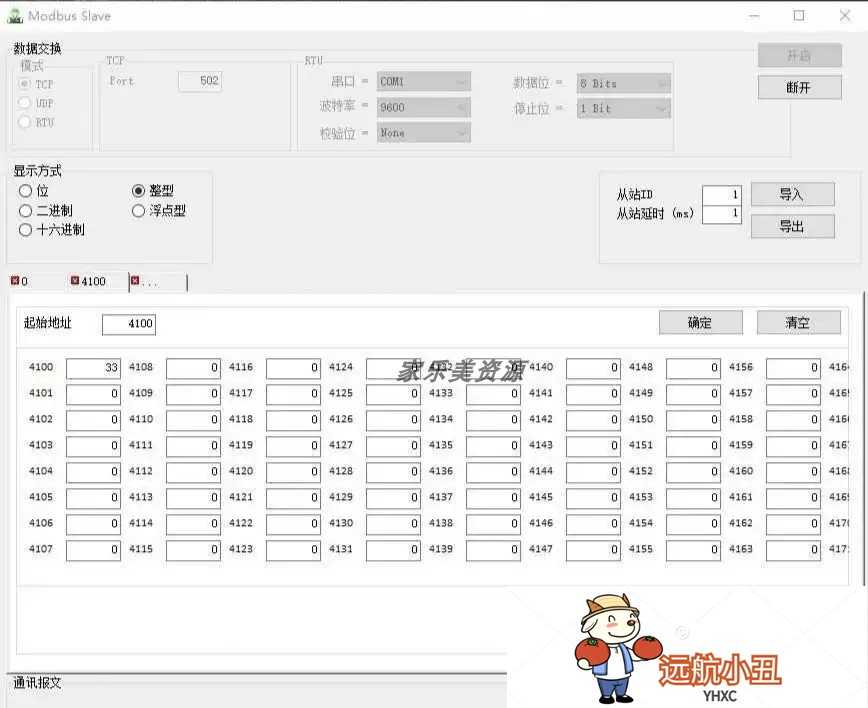Viewport: 868px width, 708px height.
Task: Click register 4100 value field showing 33
Action: [93, 368]
